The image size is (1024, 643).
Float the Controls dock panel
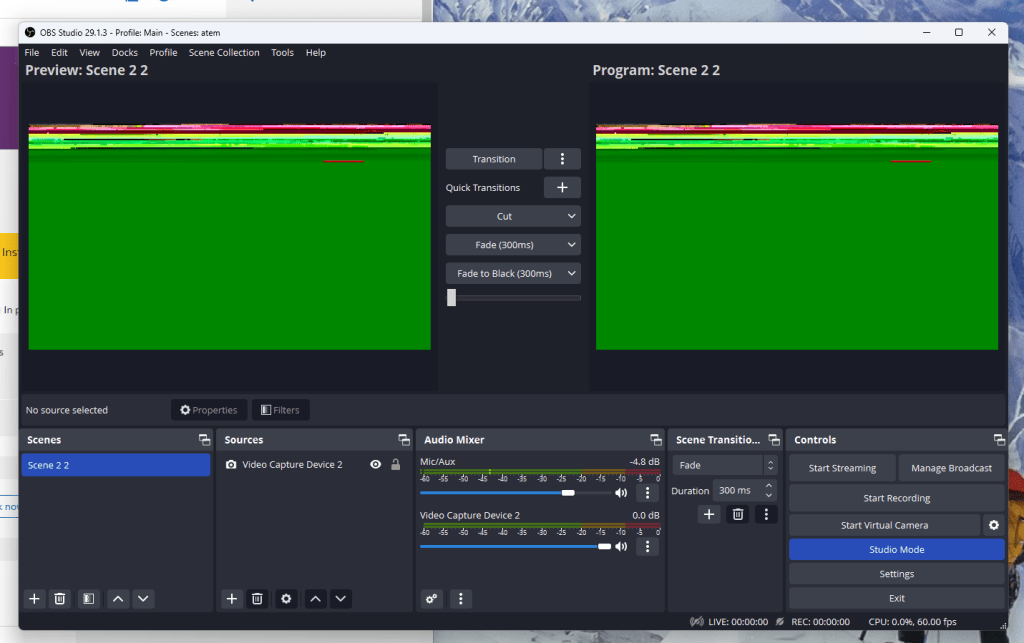(x=999, y=440)
